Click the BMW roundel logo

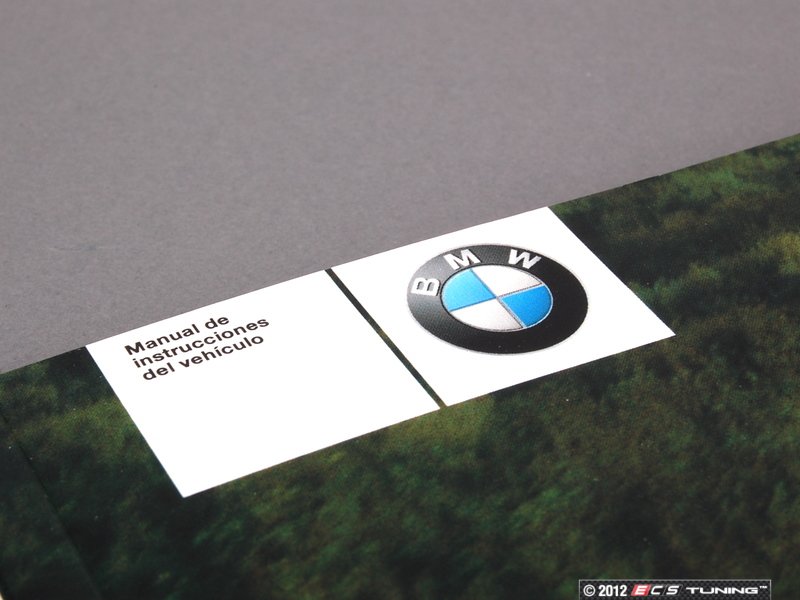tap(497, 298)
